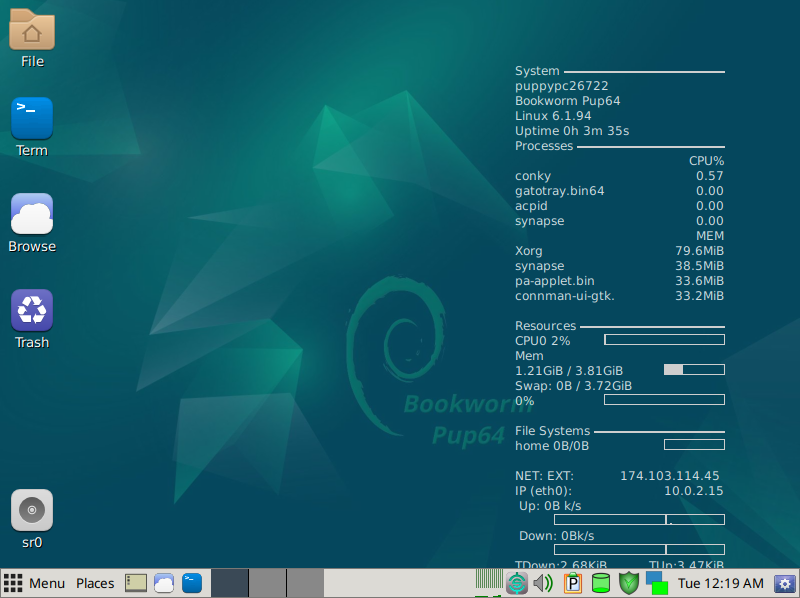Viewport: 800px width, 598px height.
Task: Click the pa-applet.bin process row
Action: pyautogui.click(x=619, y=281)
